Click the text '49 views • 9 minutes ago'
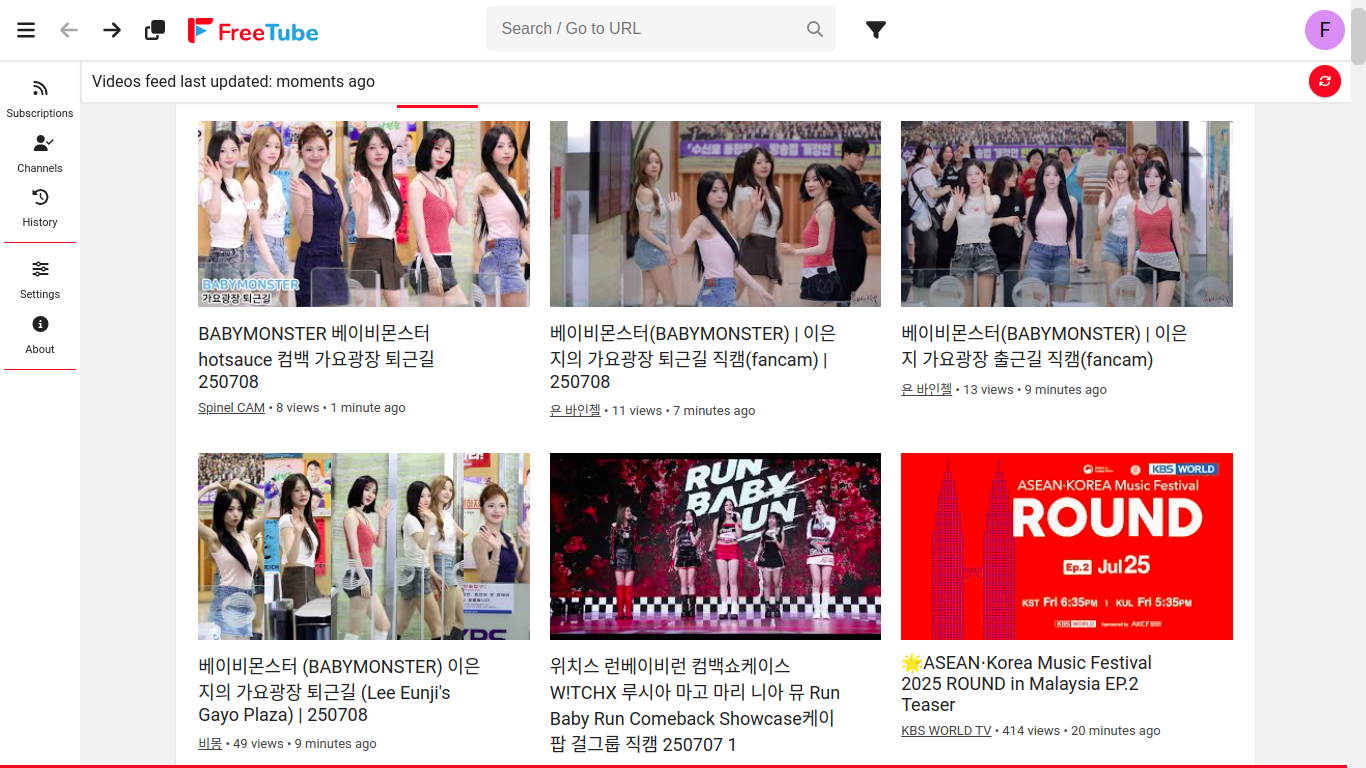The width and height of the screenshot is (1366, 768). 305,744
